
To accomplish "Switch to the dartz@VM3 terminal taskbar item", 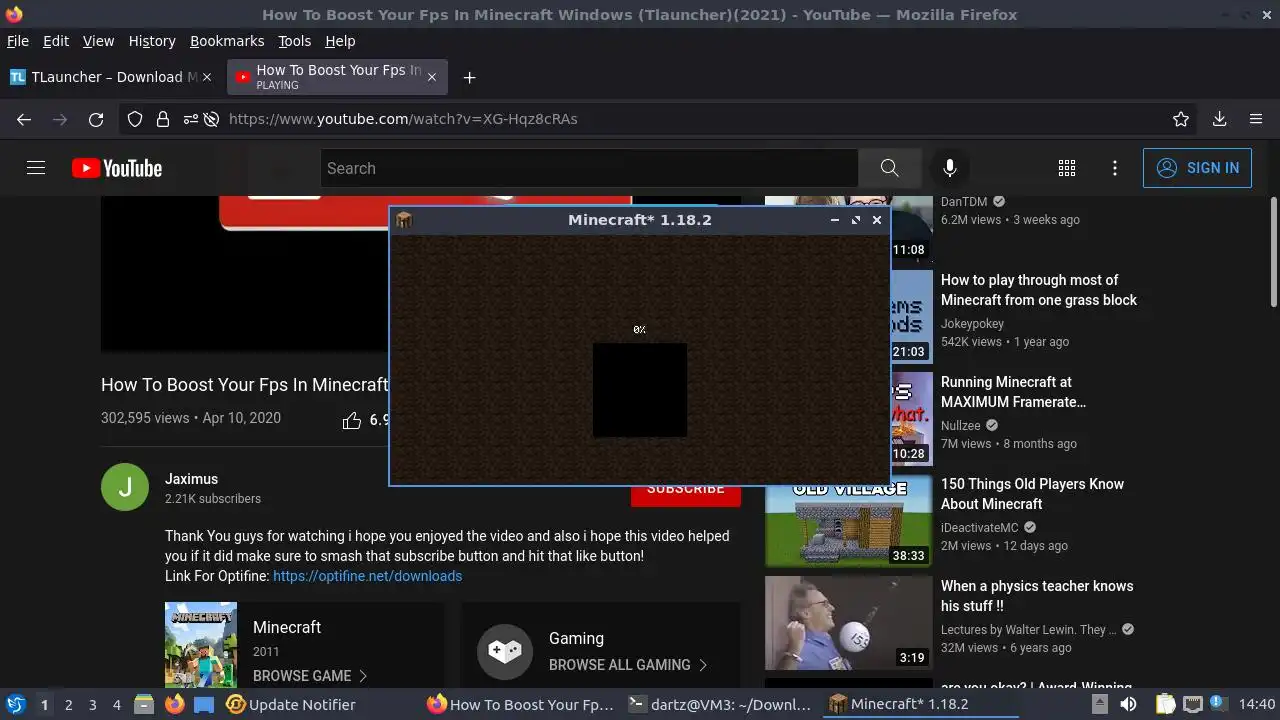I will point(720,704).
